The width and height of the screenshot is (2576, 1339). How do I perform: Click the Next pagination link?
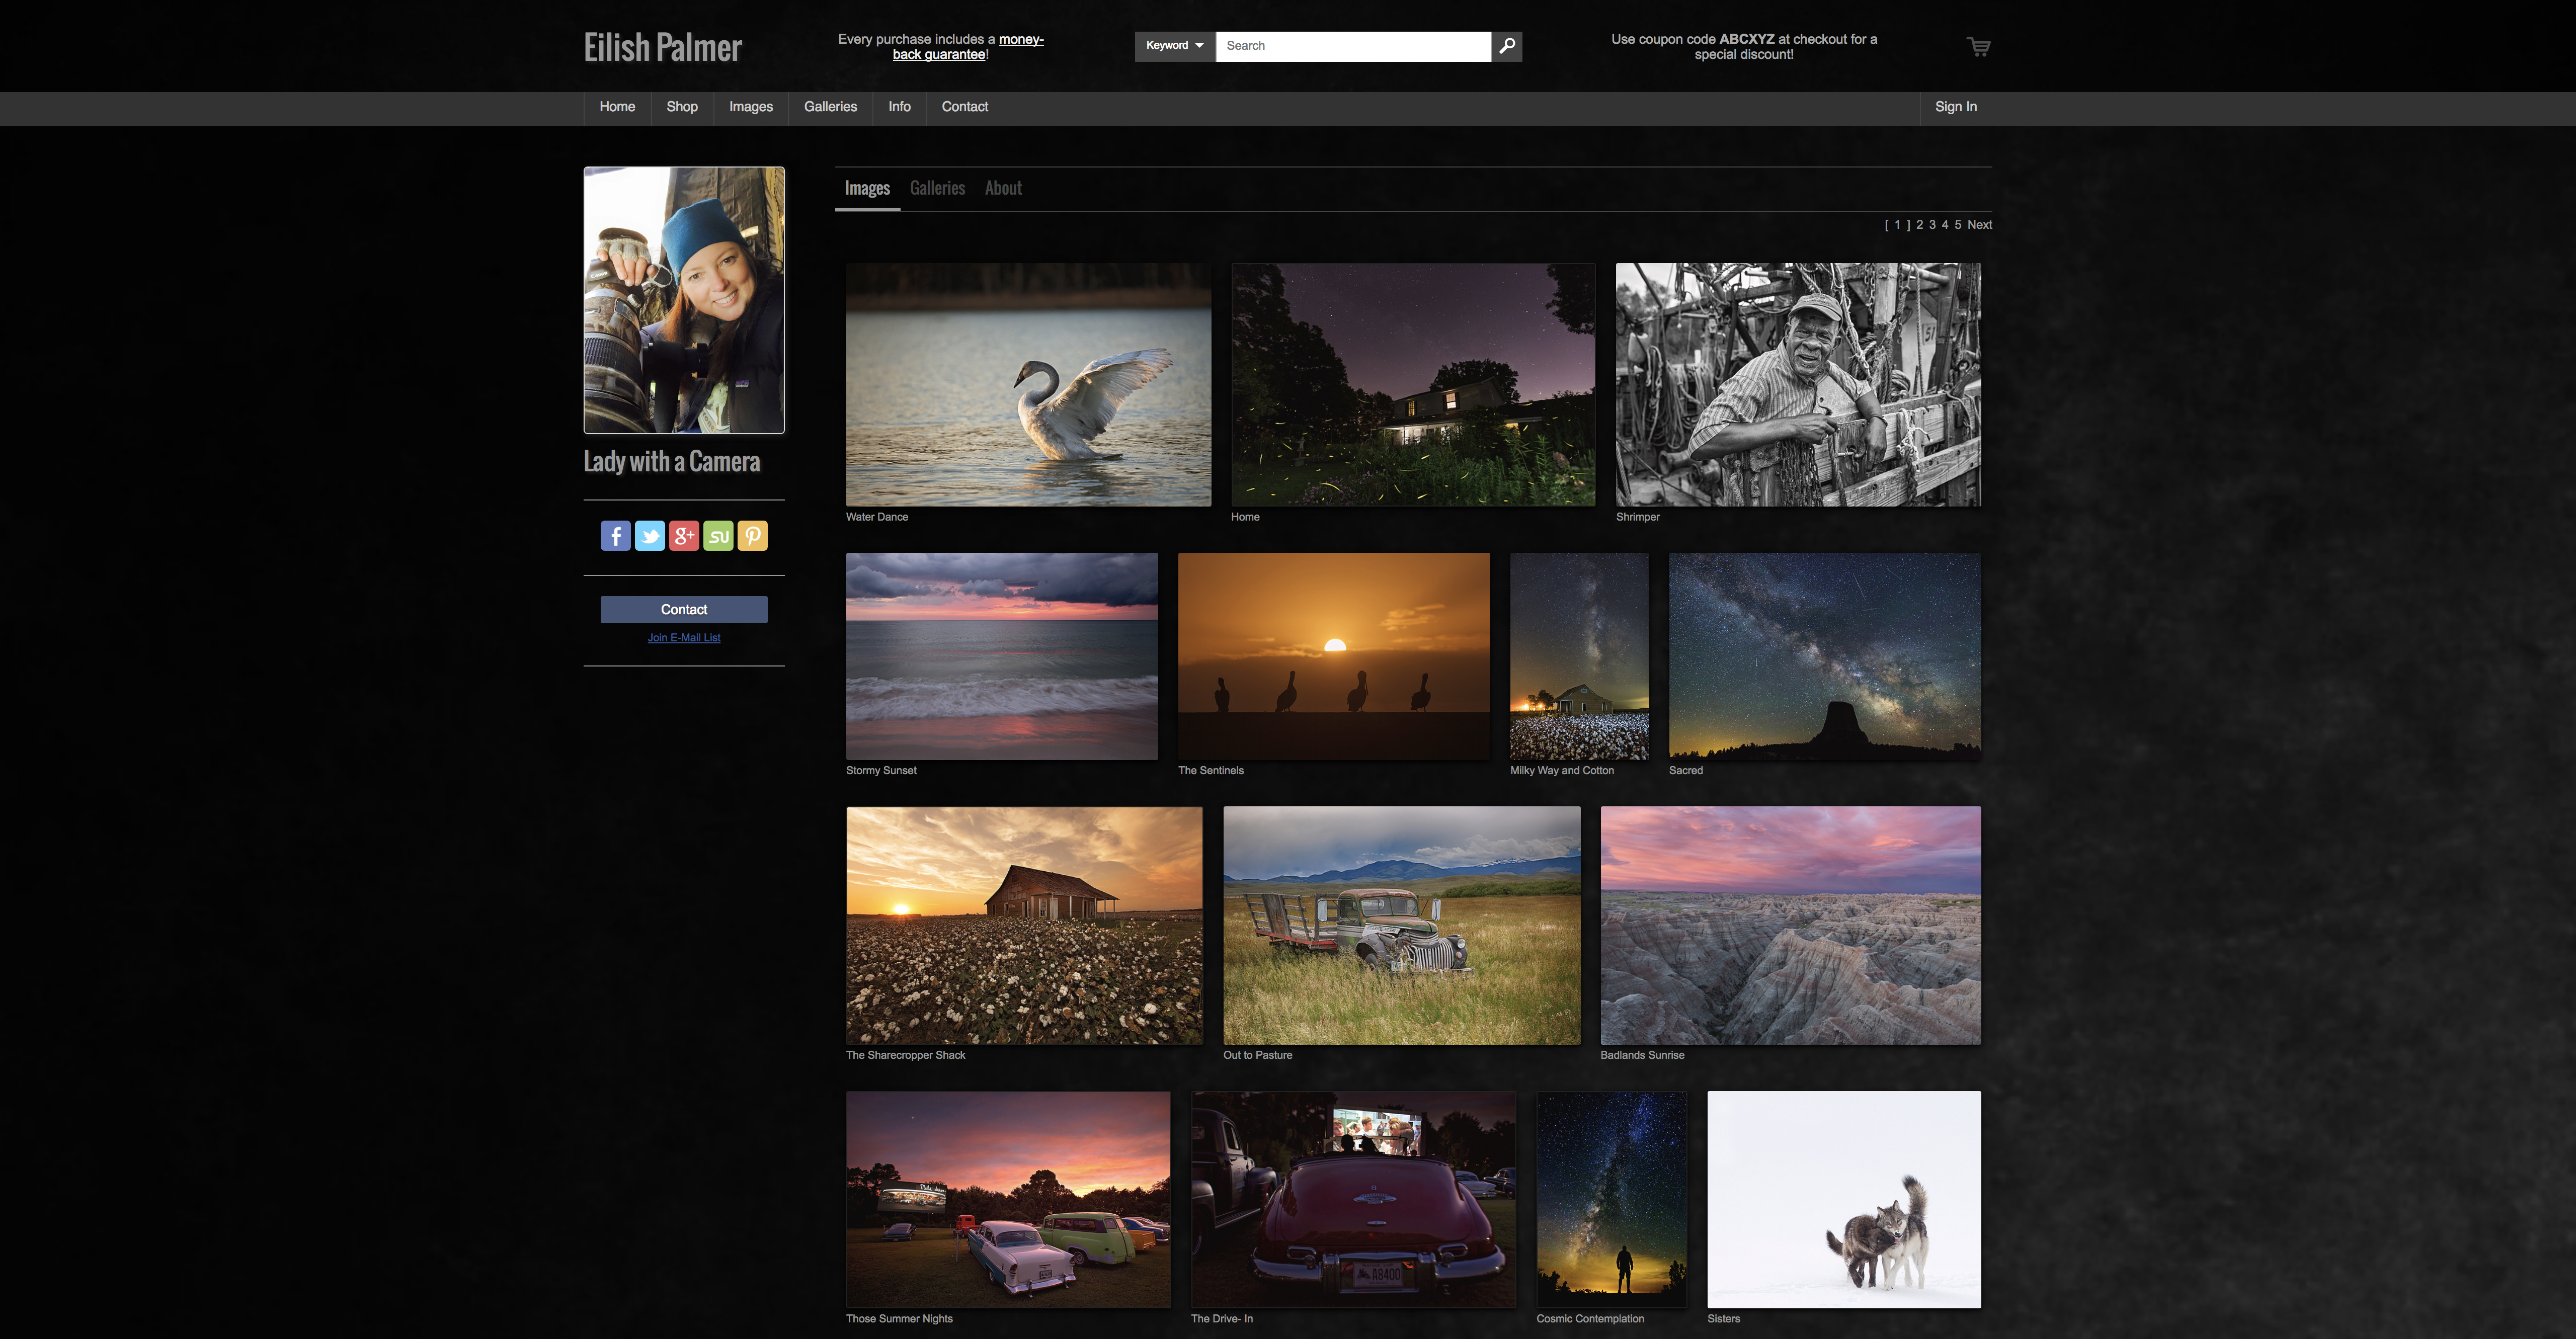(x=1979, y=225)
